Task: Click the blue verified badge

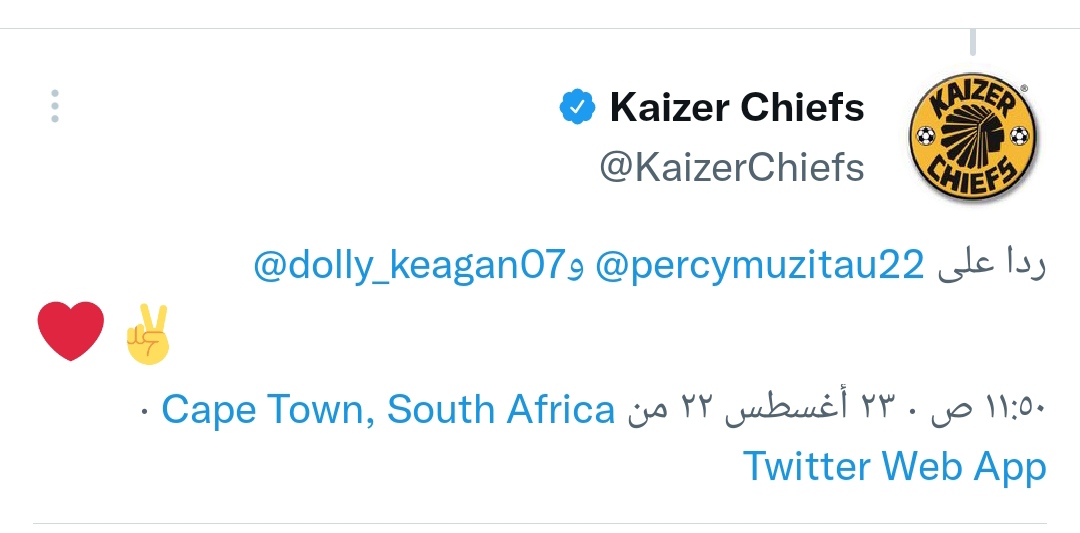Action: pos(577,106)
